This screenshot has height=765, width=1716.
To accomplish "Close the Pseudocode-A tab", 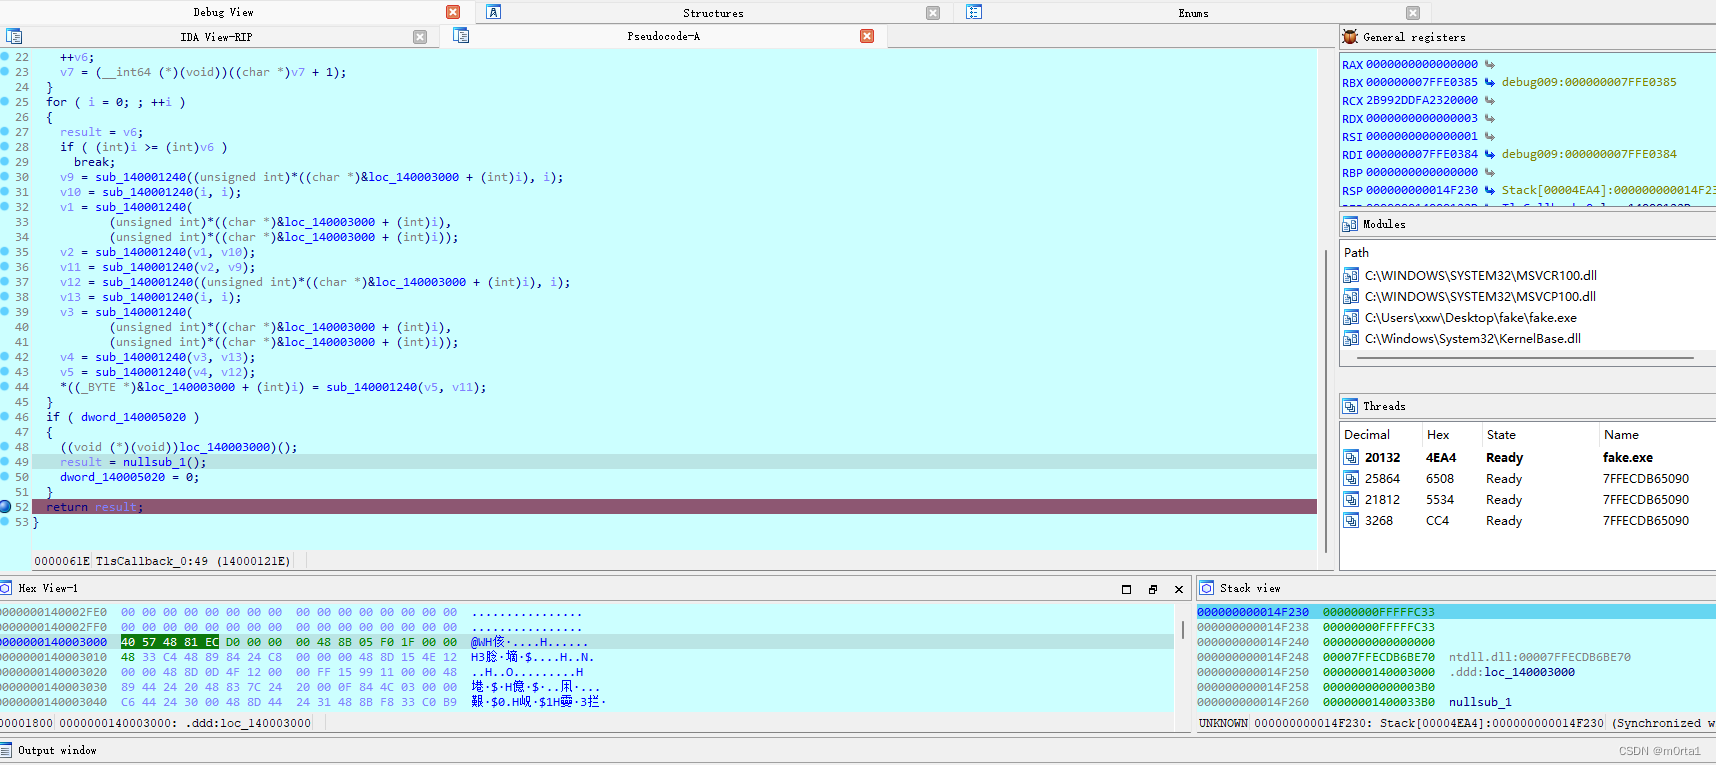I will 867,36.
